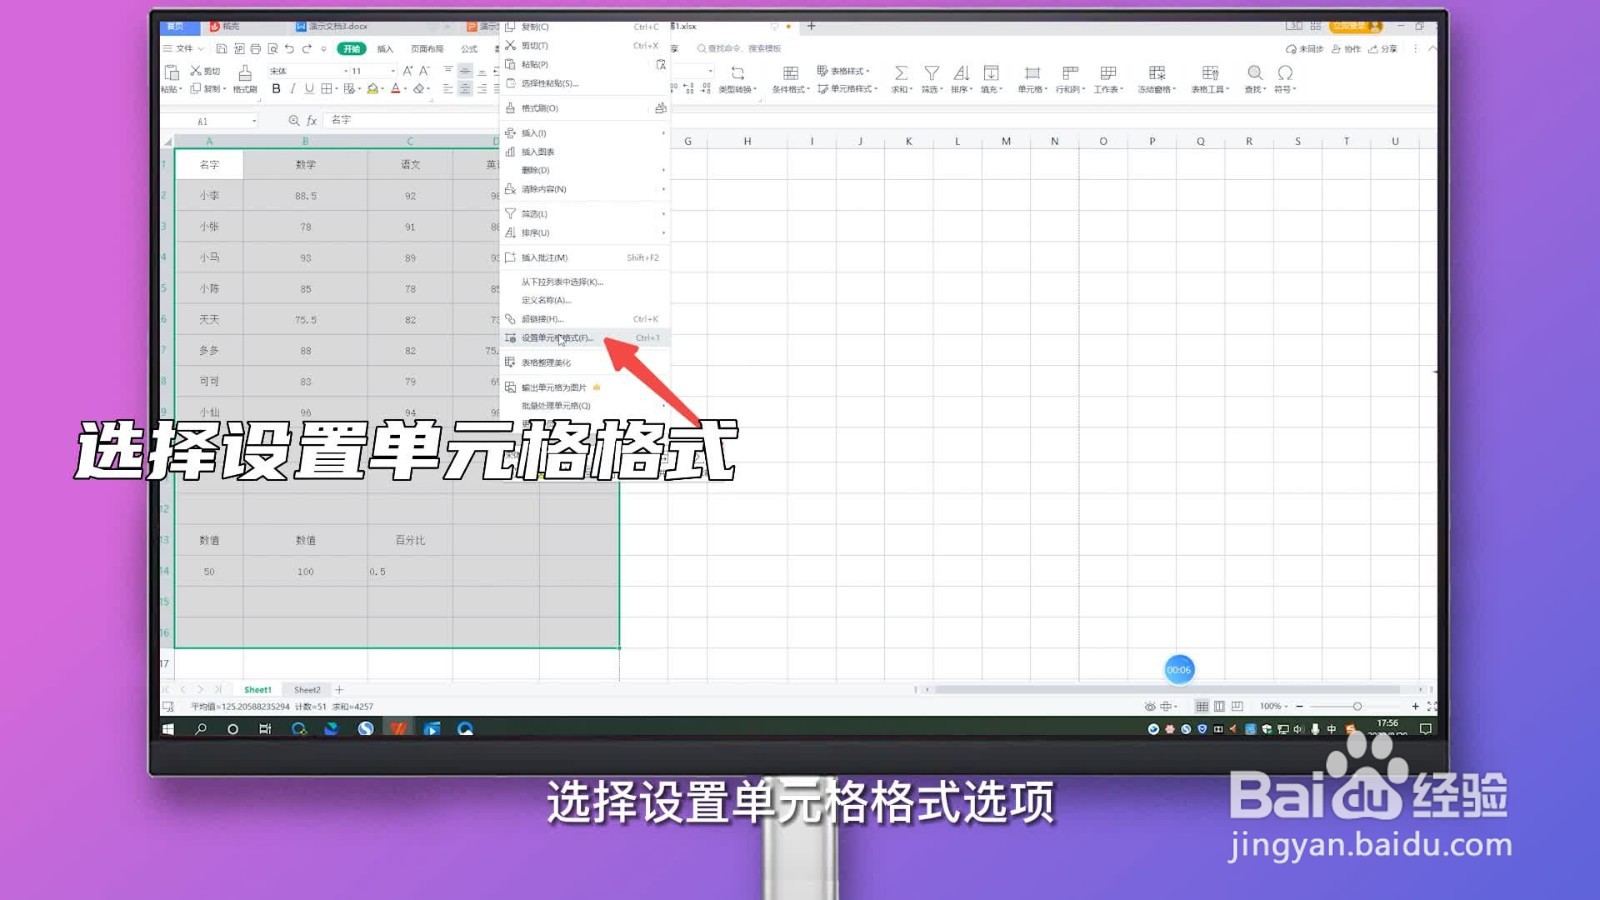Click the 类型转换 (Type Convert) icon
Viewport: 1600px width, 900px height.
[738, 73]
